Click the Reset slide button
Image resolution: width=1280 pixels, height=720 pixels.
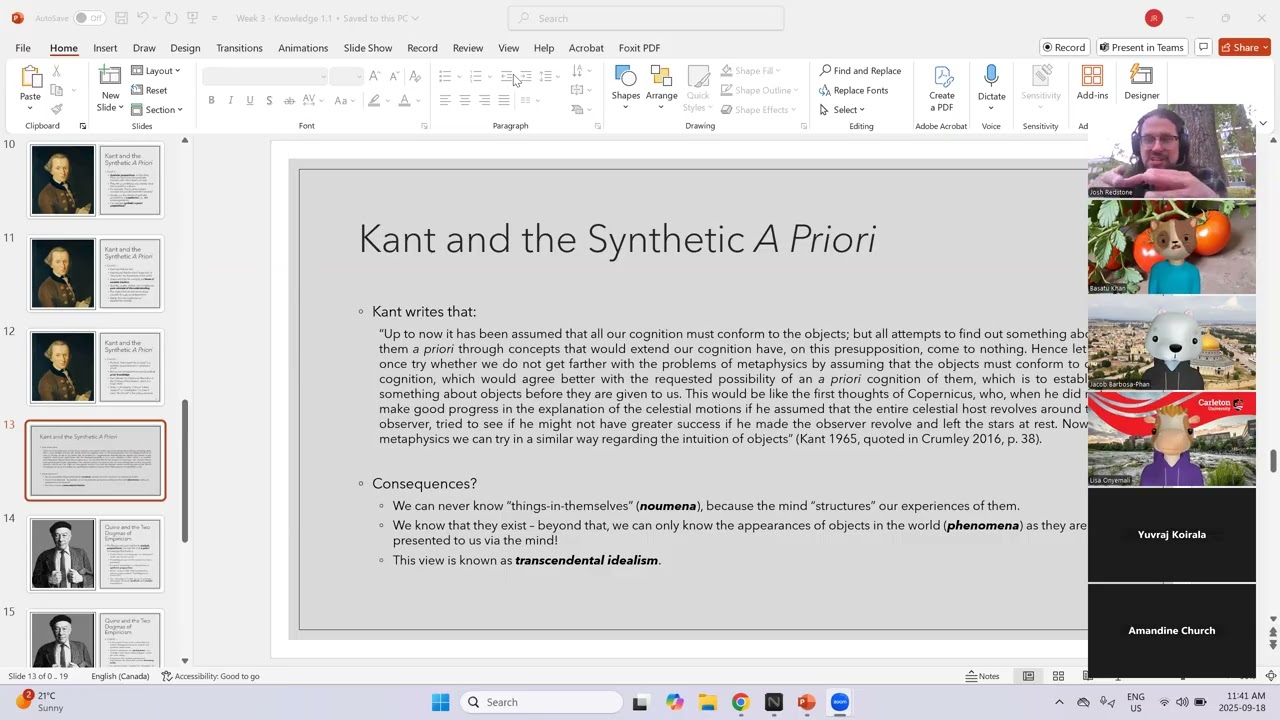coord(148,90)
